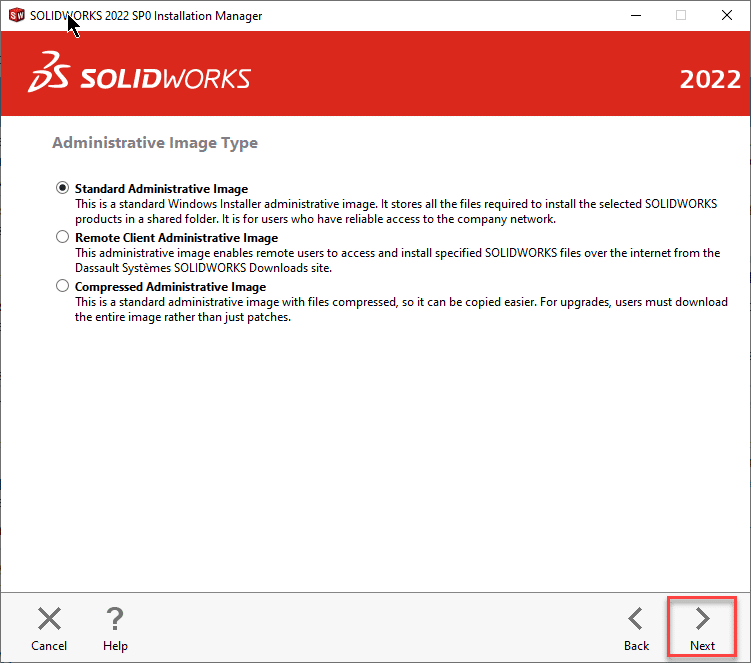Click the '2022' text in banner
751x663 pixels.
pos(710,79)
